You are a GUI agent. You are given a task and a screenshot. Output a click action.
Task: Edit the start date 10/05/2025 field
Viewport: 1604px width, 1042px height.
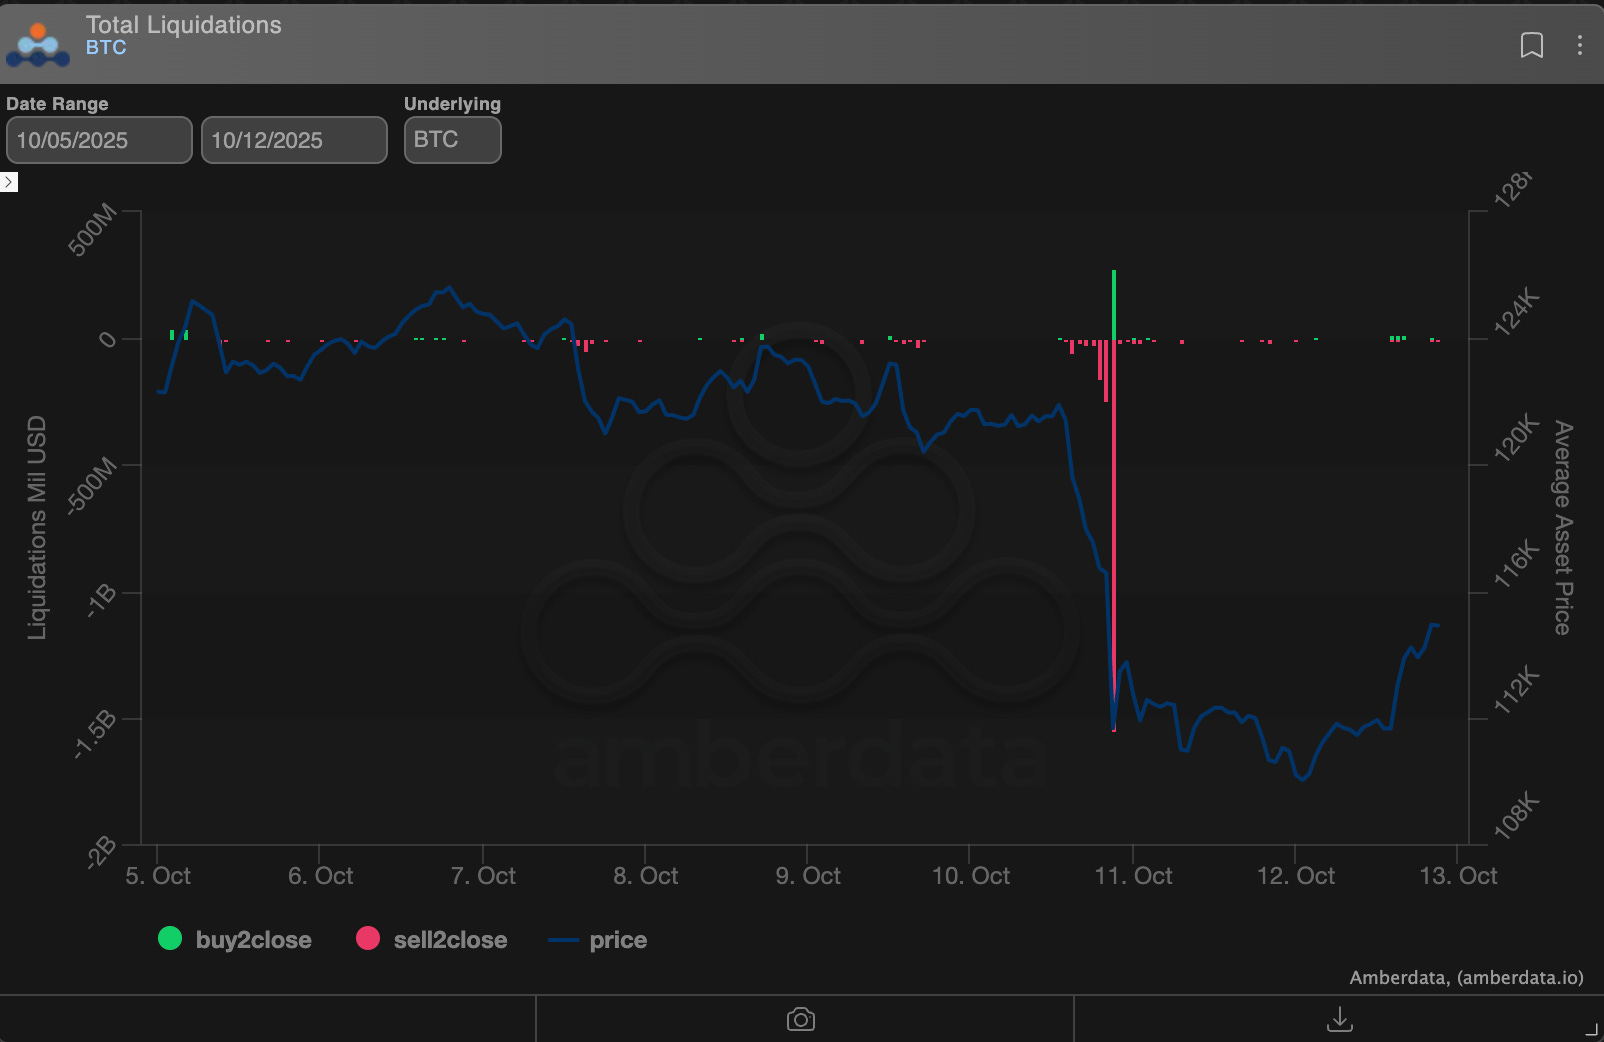point(99,140)
